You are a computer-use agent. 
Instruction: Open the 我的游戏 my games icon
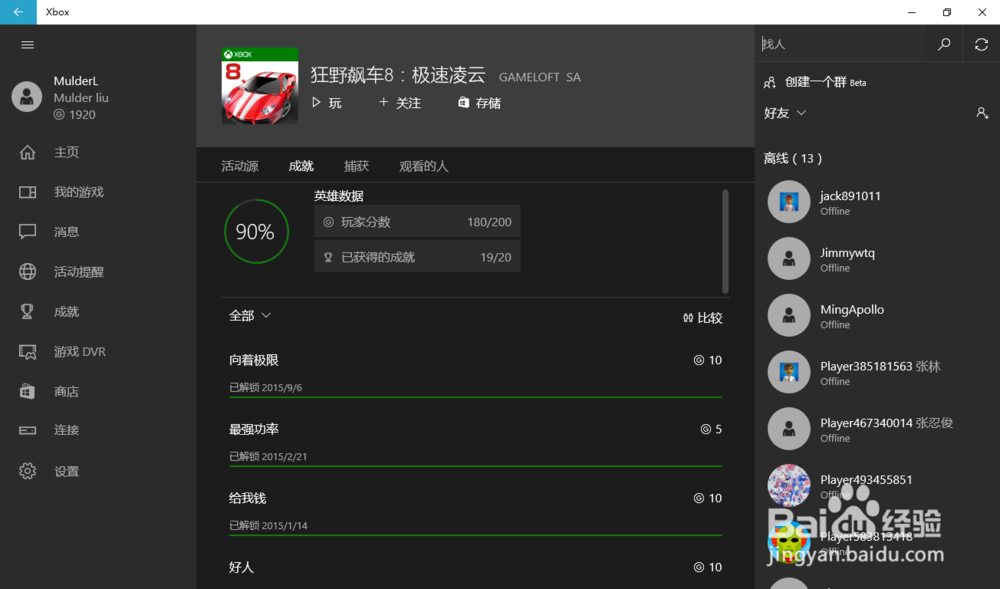[x=27, y=191]
